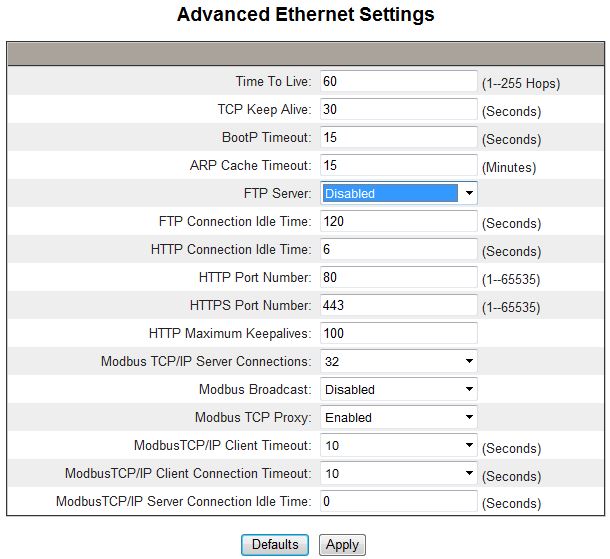This screenshot has width=610, height=559.
Task: Open ModbusTCP/IP Client Connection Timeout dropdown
Action: [398, 473]
